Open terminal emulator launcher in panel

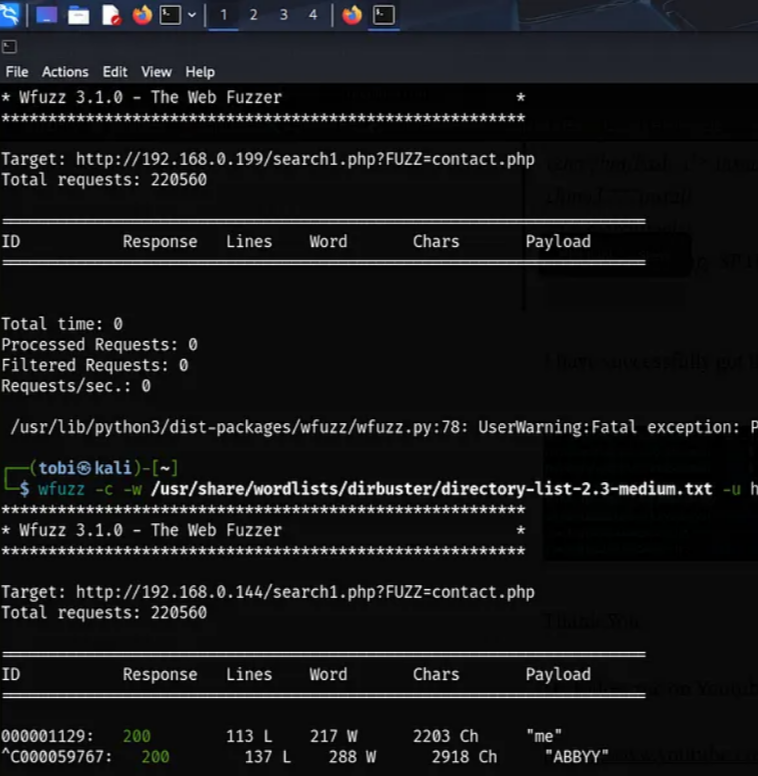pos(170,15)
